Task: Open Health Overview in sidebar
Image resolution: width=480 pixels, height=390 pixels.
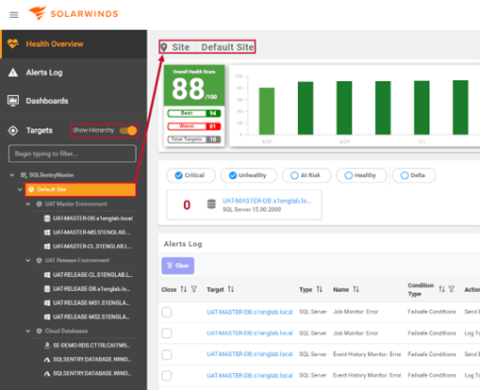Action: 74,44
